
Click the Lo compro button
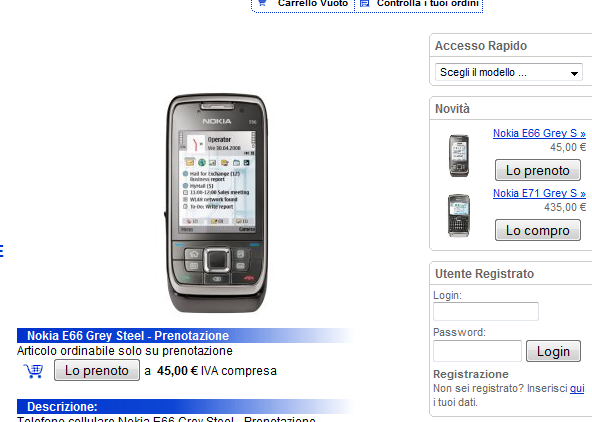(538, 230)
